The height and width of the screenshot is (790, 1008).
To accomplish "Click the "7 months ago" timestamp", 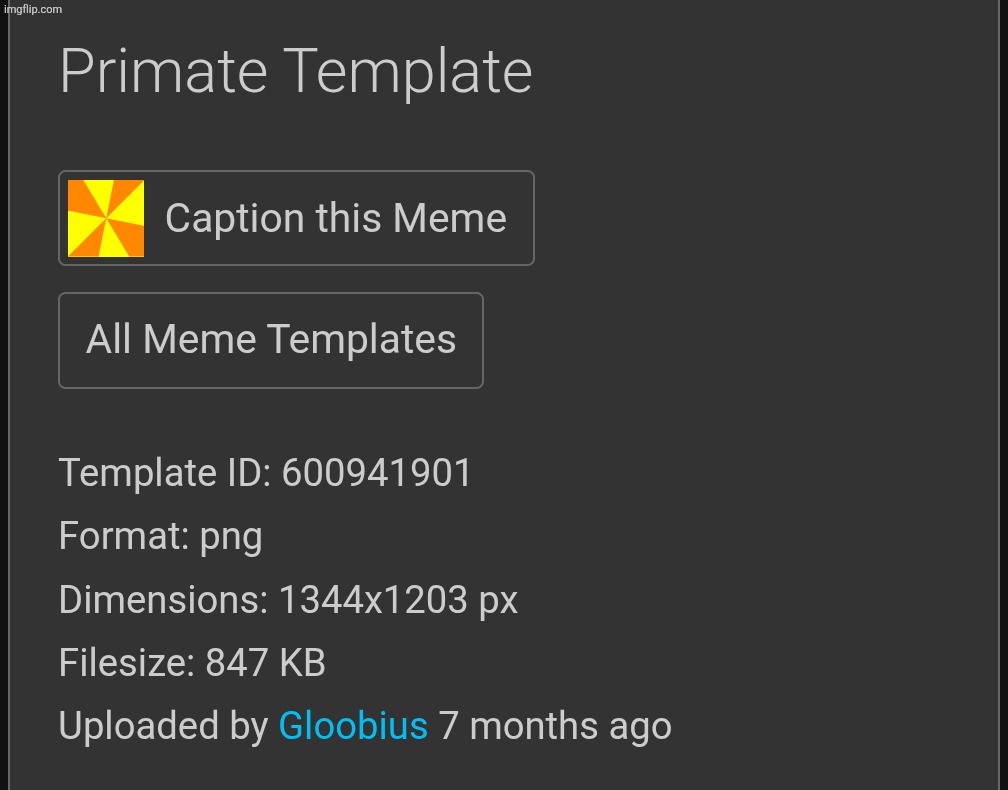I will pos(555,726).
